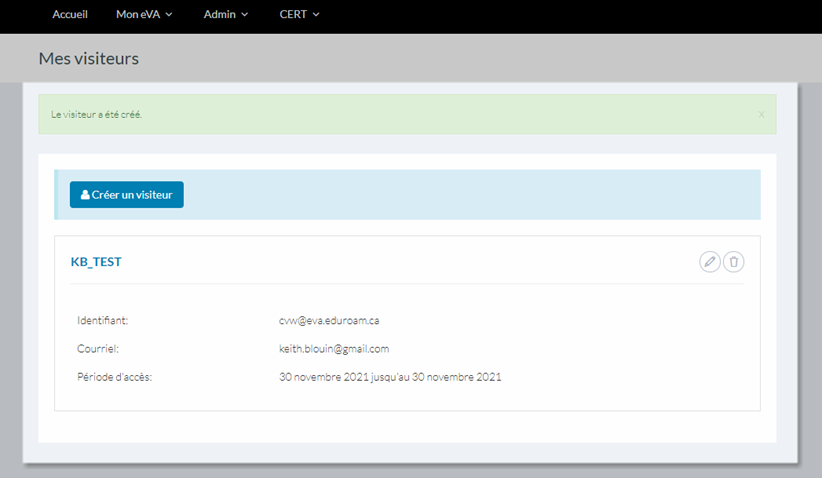Click the Courriel field label
The width and height of the screenshot is (822, 478).
[98, 349]
